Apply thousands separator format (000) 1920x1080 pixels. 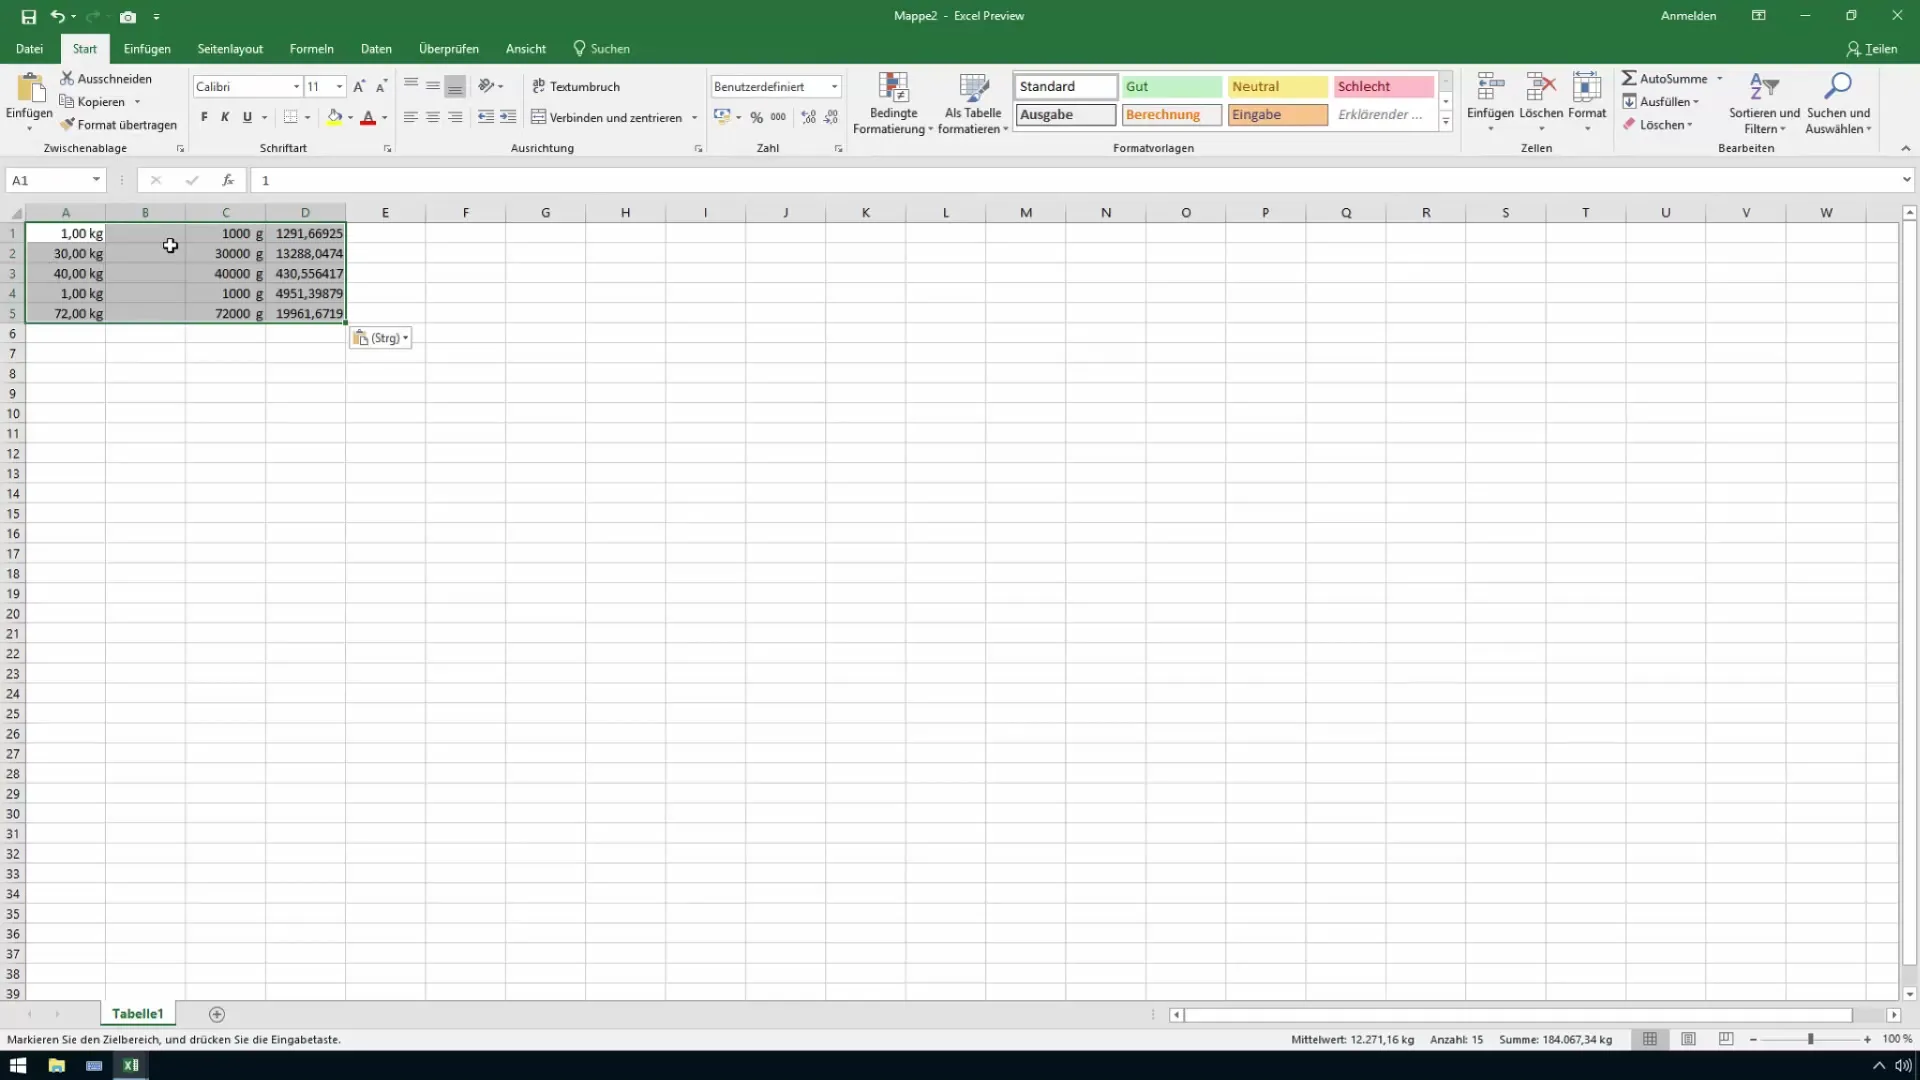pos(778,117)
